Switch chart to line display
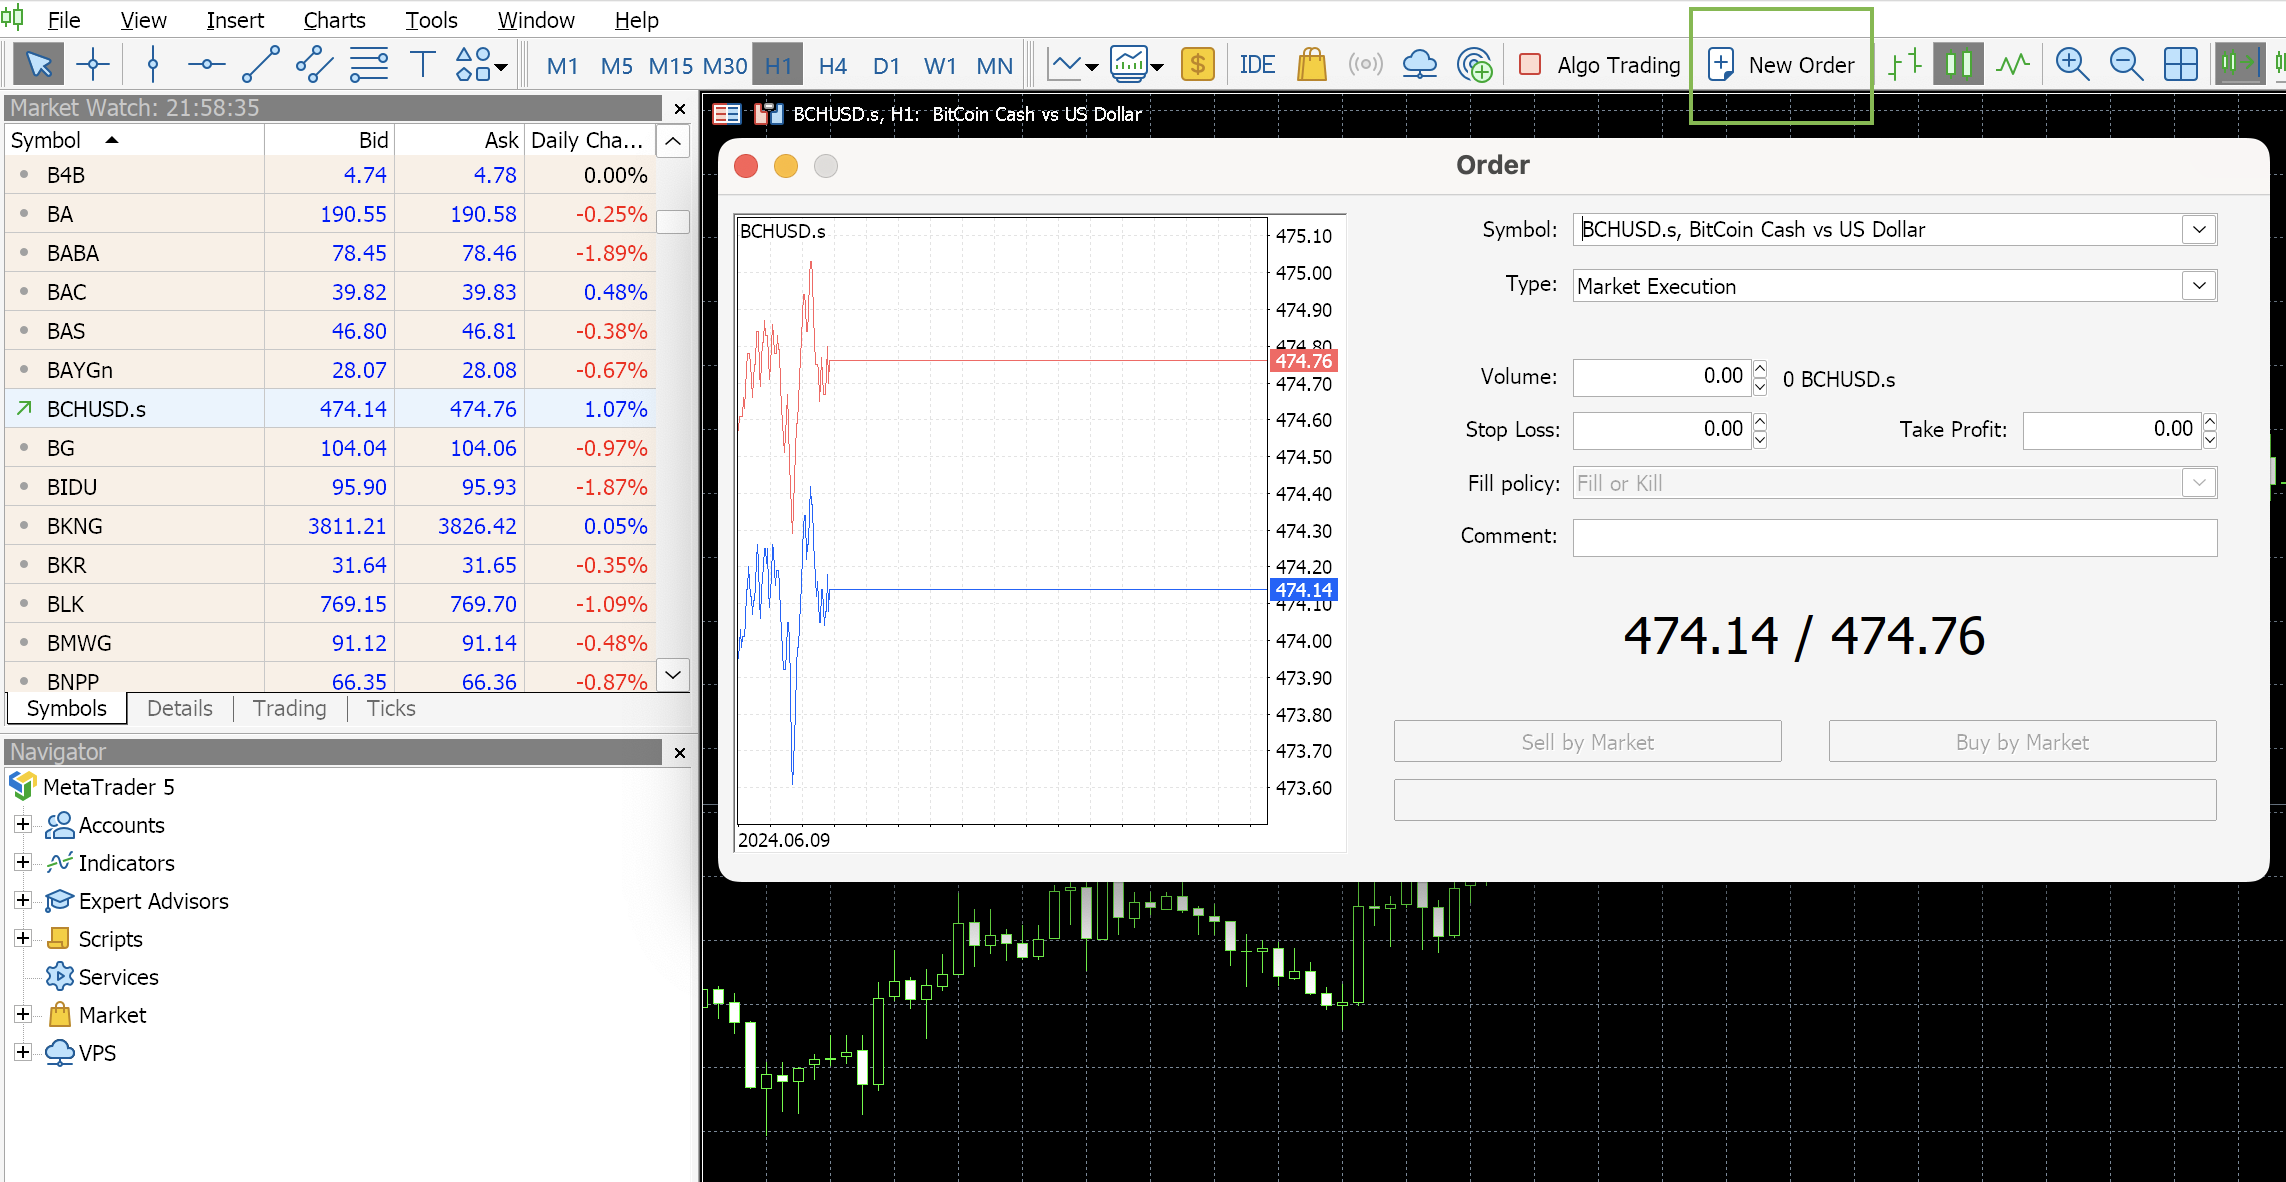 (2014, 63)
